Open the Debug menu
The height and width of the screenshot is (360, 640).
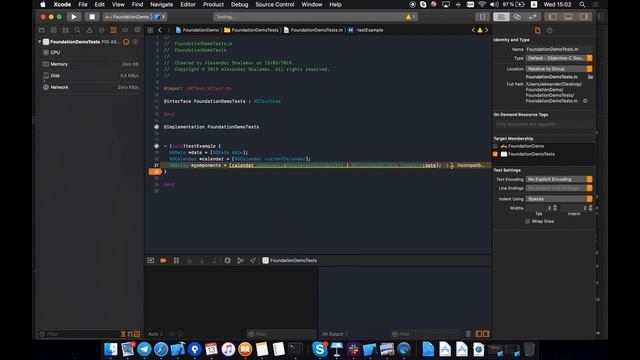(x=240, y=4)
